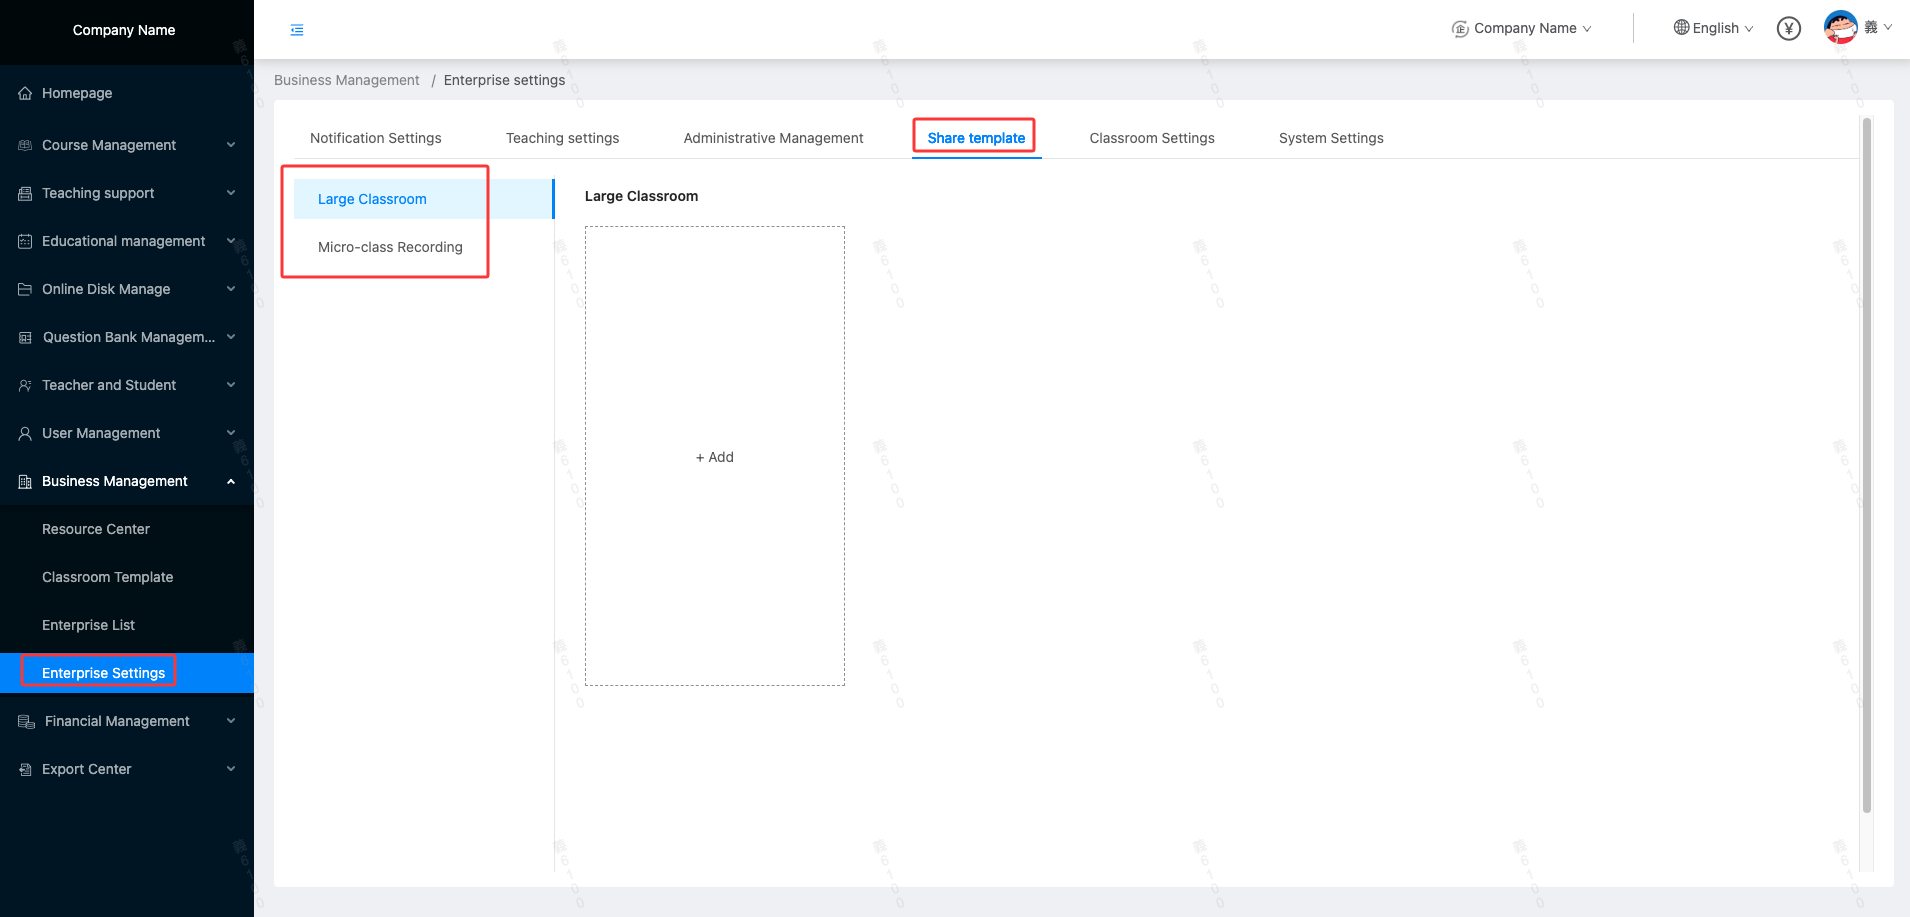Go to Business Management breadcrumb link

click(346, 80)
